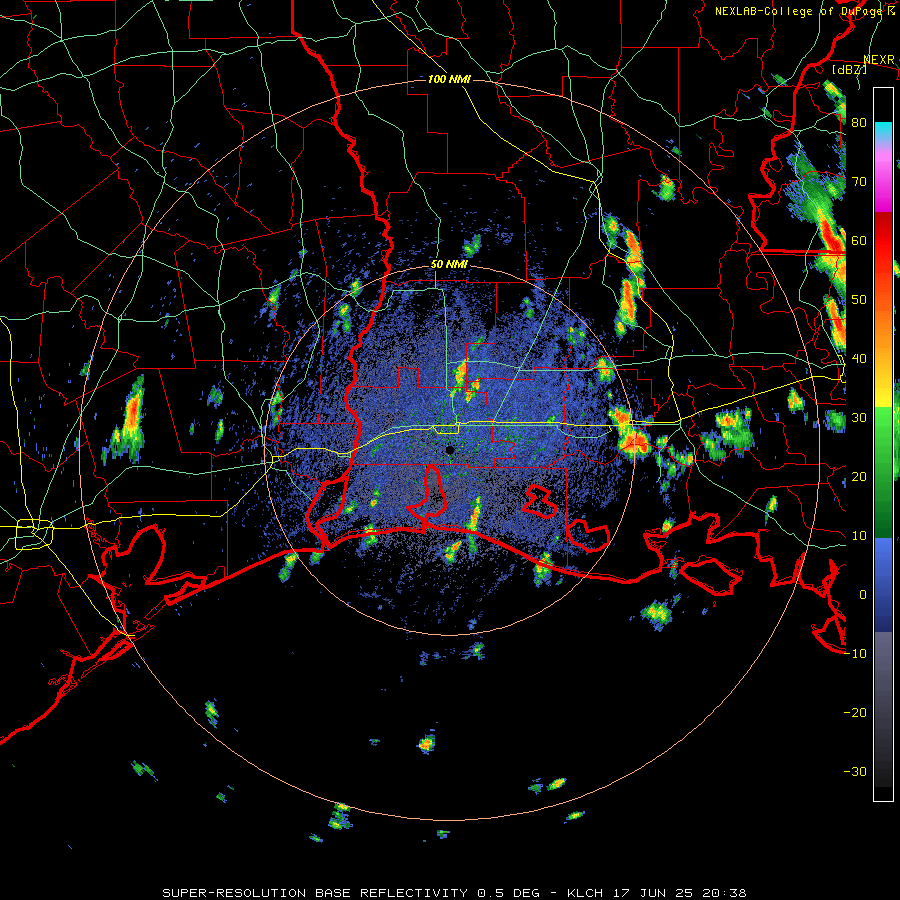Click the 0 value on the dBZ scale

coord(863,595)
